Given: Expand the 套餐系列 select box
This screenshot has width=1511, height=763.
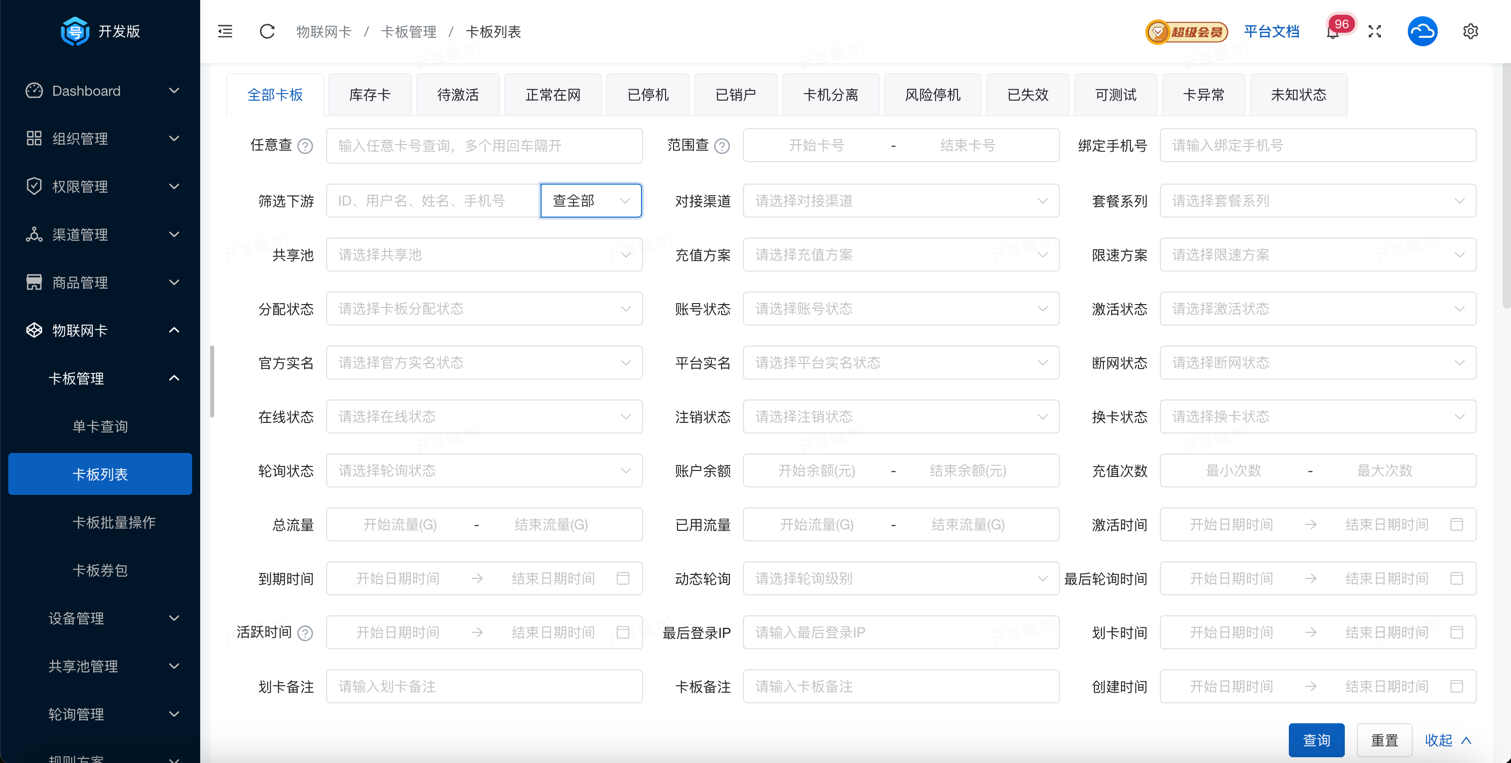Looking at the screenshot, I should (x=1317, y=201).
